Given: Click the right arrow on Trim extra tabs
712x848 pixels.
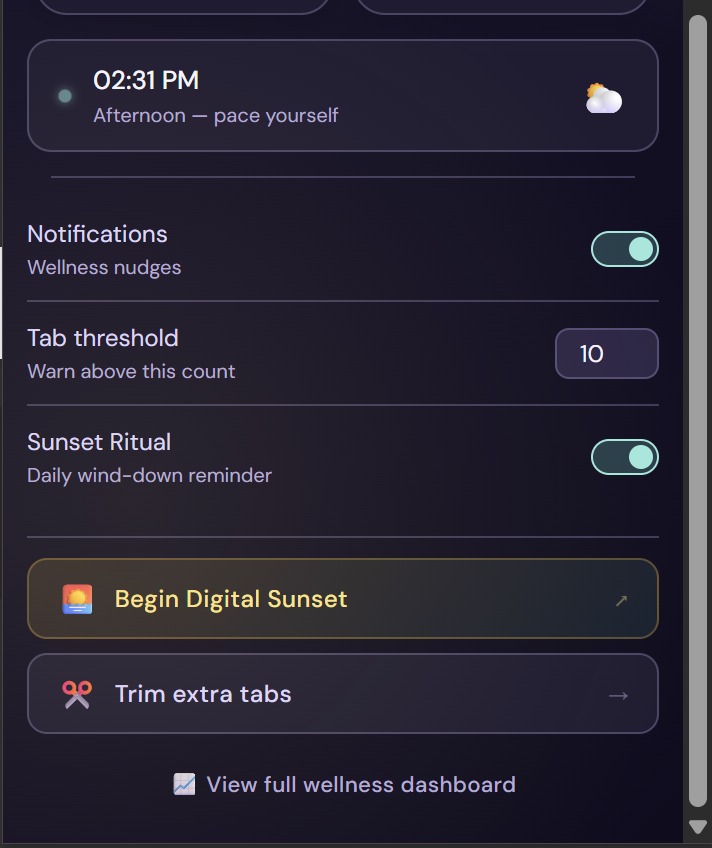Looking at the screenshot, I should click(x=618, y=695).
